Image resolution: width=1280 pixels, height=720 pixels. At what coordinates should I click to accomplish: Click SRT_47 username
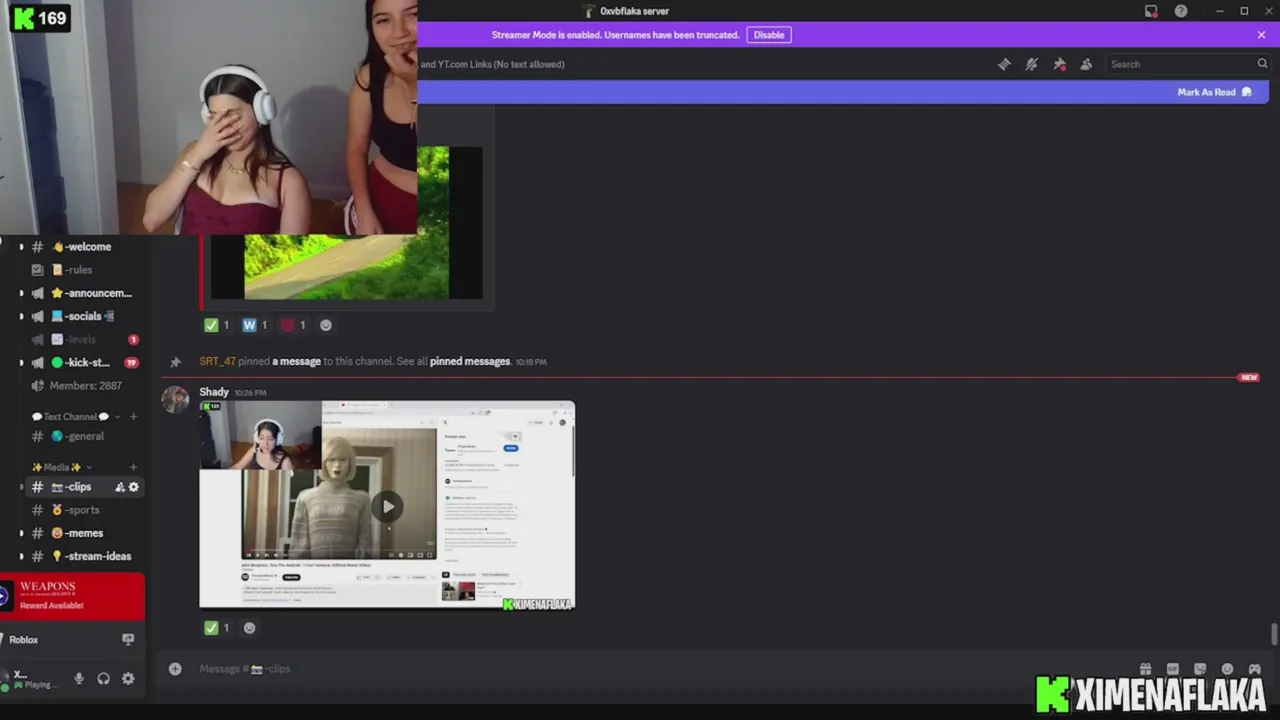tap(217, 361)
